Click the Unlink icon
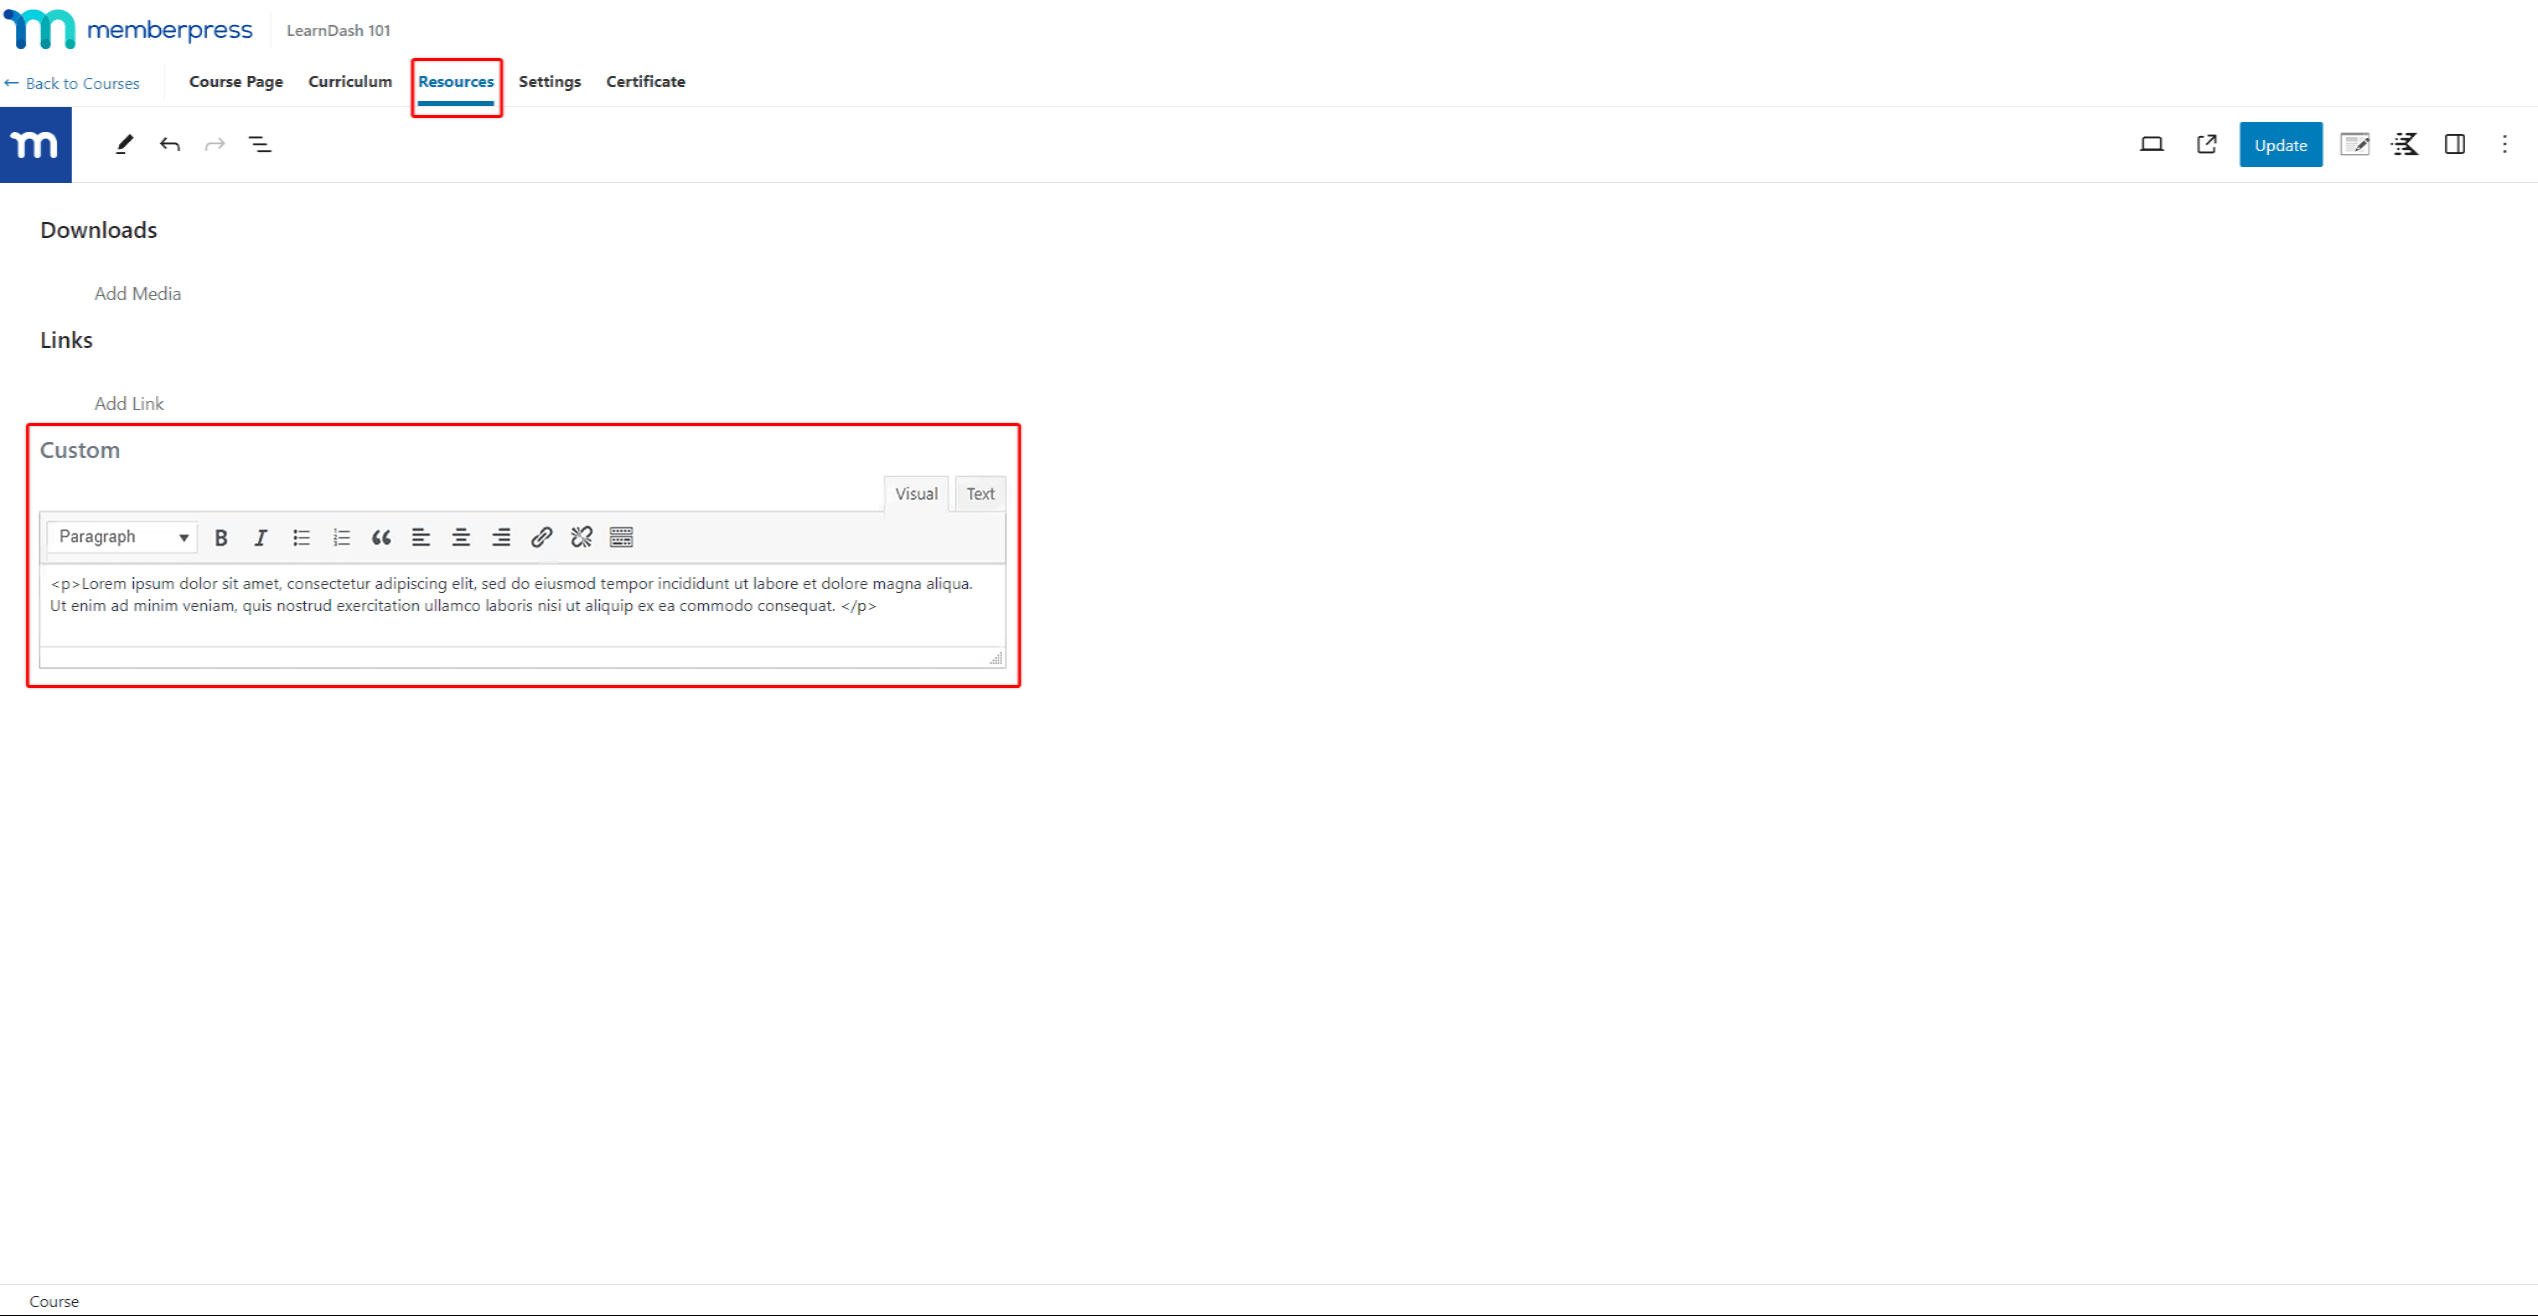Viewport: 2538px width, 1316px height. [581, 535]
